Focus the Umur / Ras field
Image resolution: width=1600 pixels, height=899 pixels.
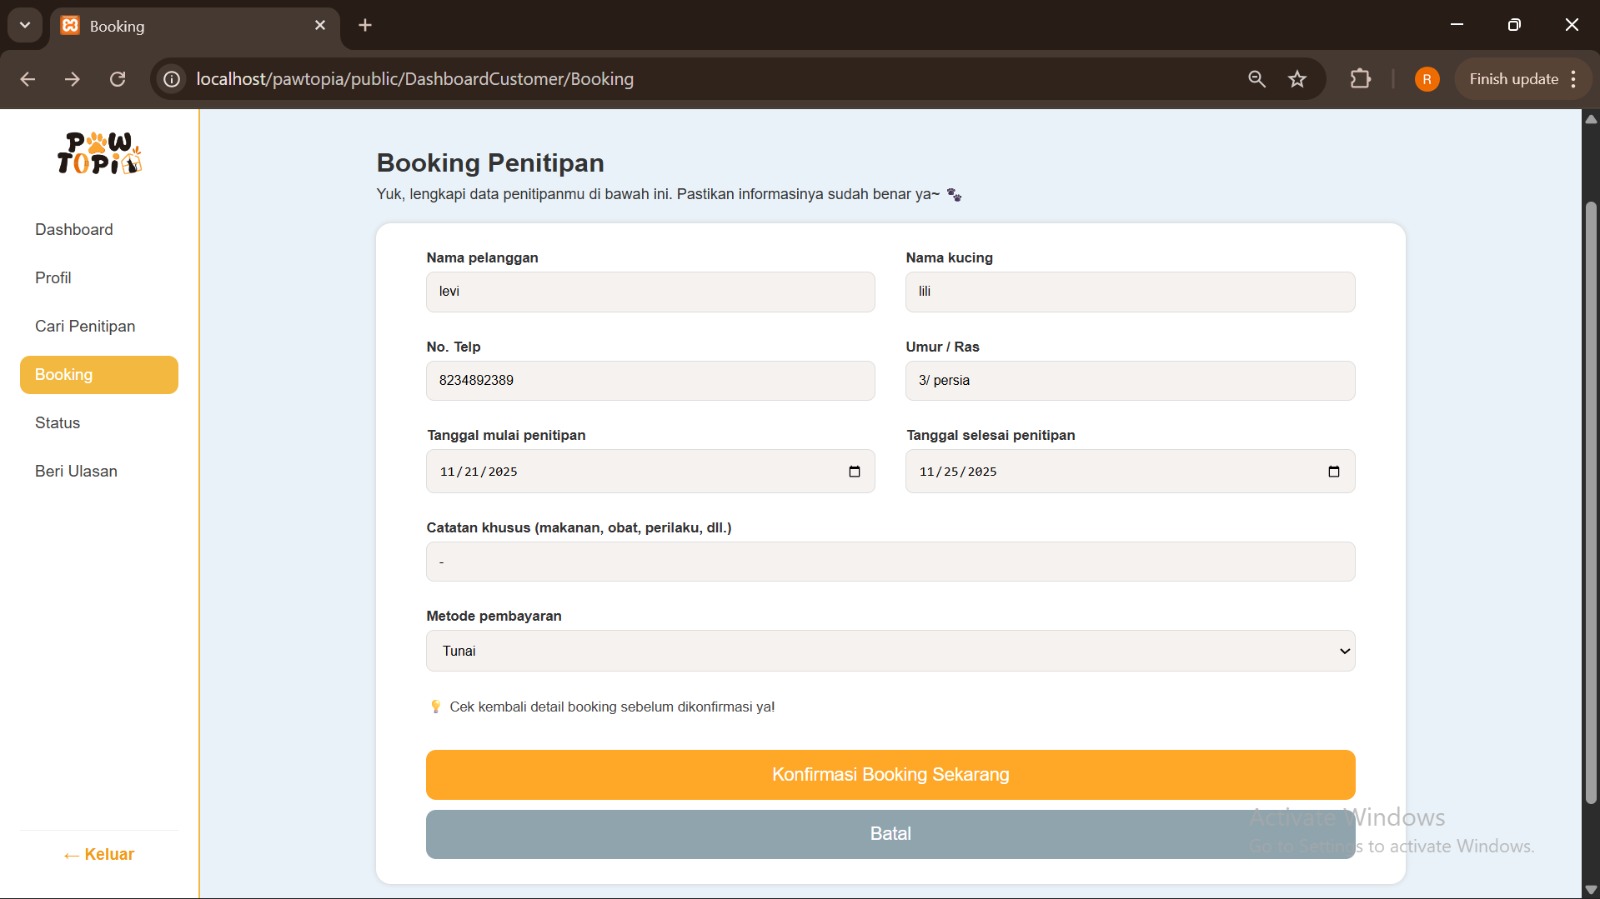(1130, 381)
